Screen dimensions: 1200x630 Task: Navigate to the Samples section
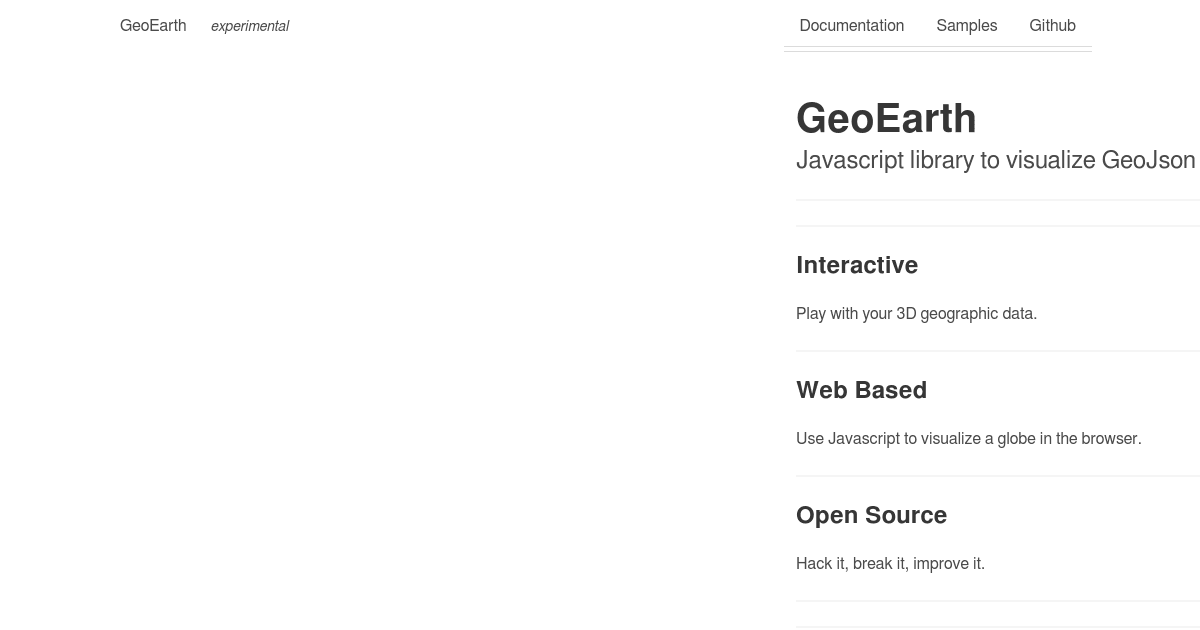pyautogui.click(x=966, y=26)
